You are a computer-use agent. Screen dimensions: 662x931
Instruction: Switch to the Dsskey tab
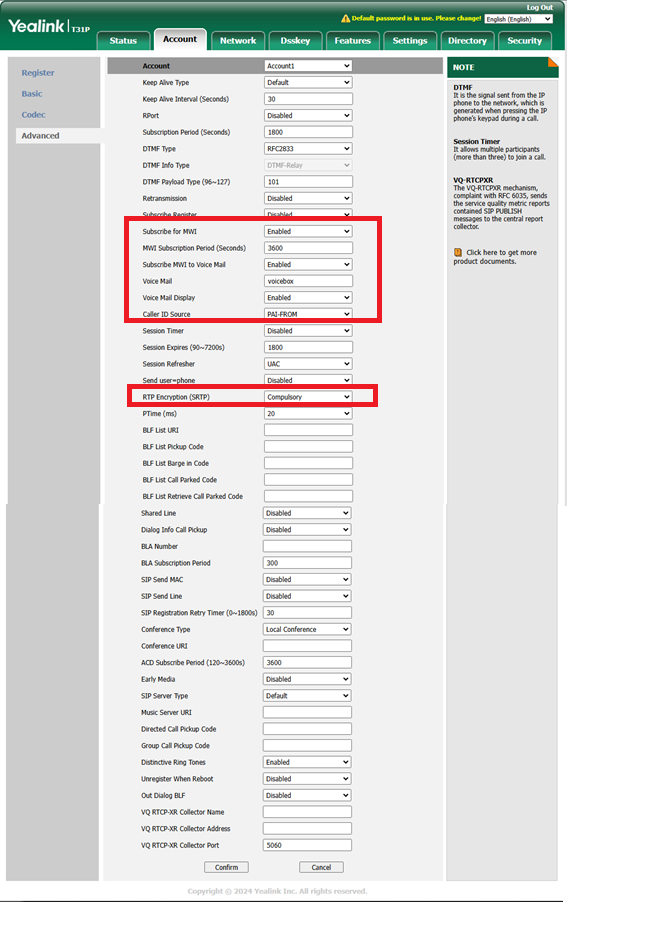tap(295, 40)
